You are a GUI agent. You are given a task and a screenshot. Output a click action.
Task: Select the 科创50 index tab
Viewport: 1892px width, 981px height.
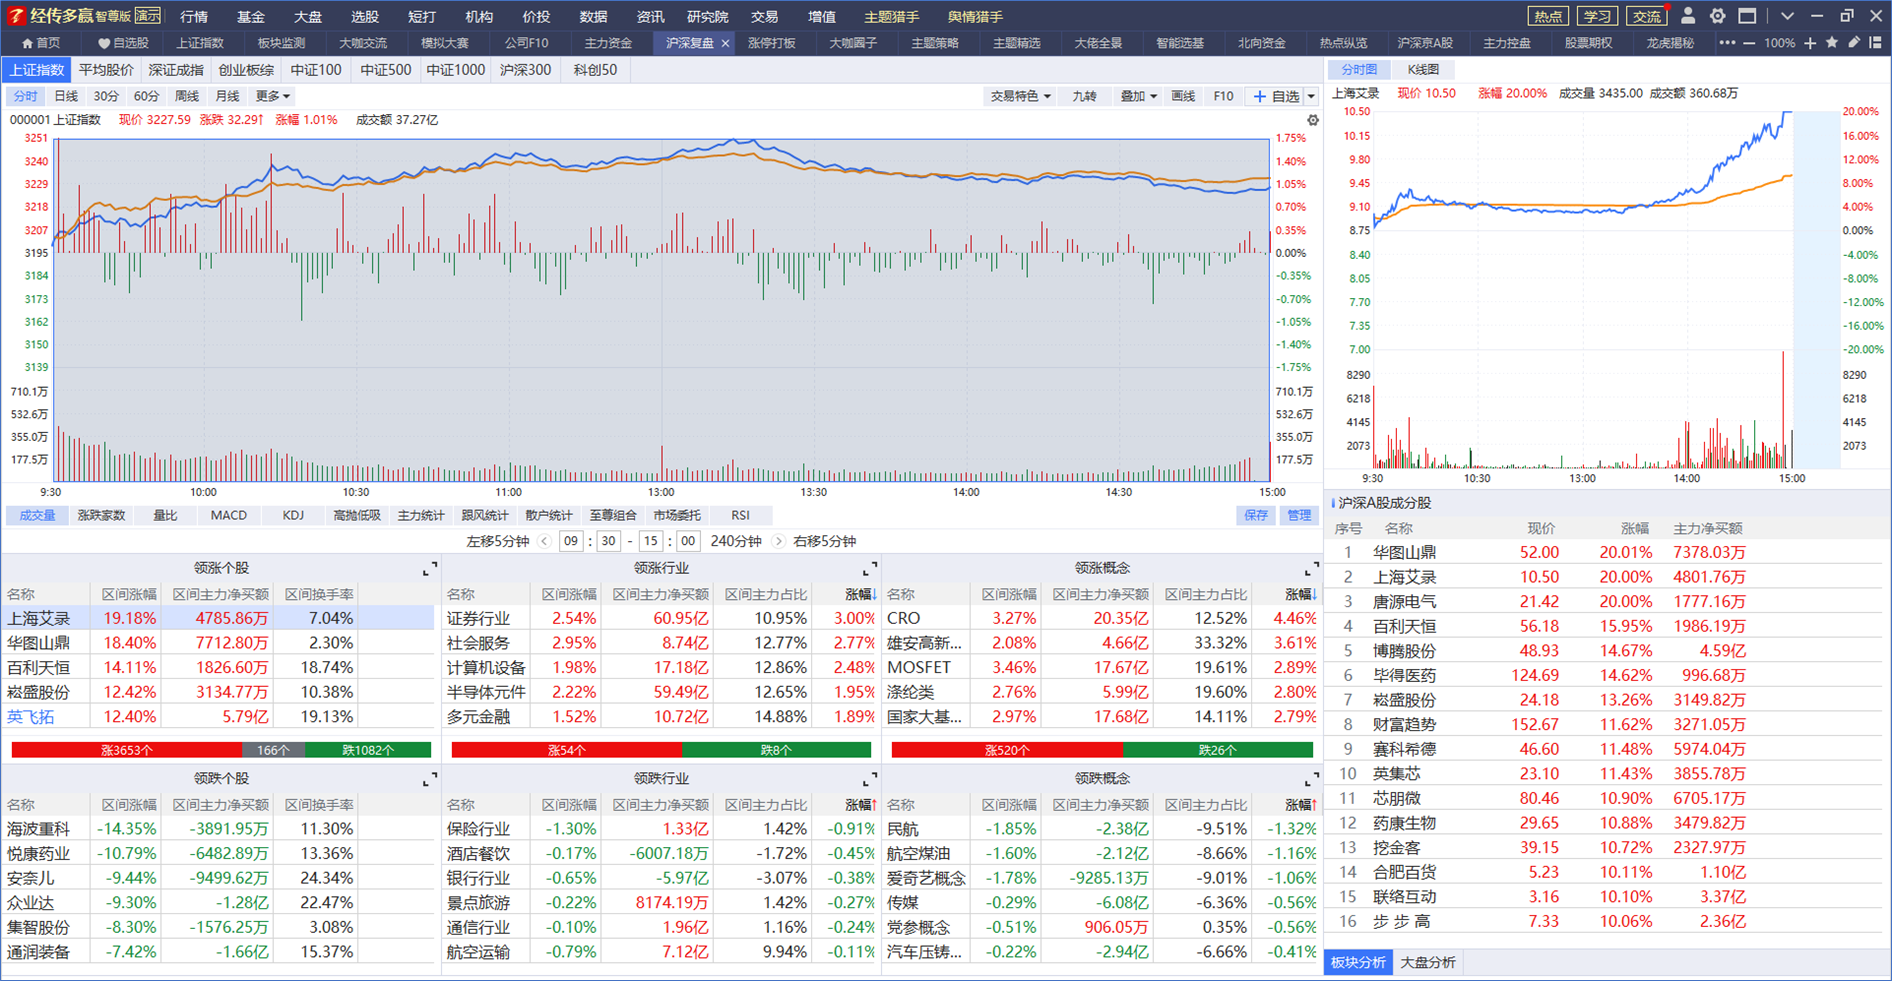click(x=595, y=70)
